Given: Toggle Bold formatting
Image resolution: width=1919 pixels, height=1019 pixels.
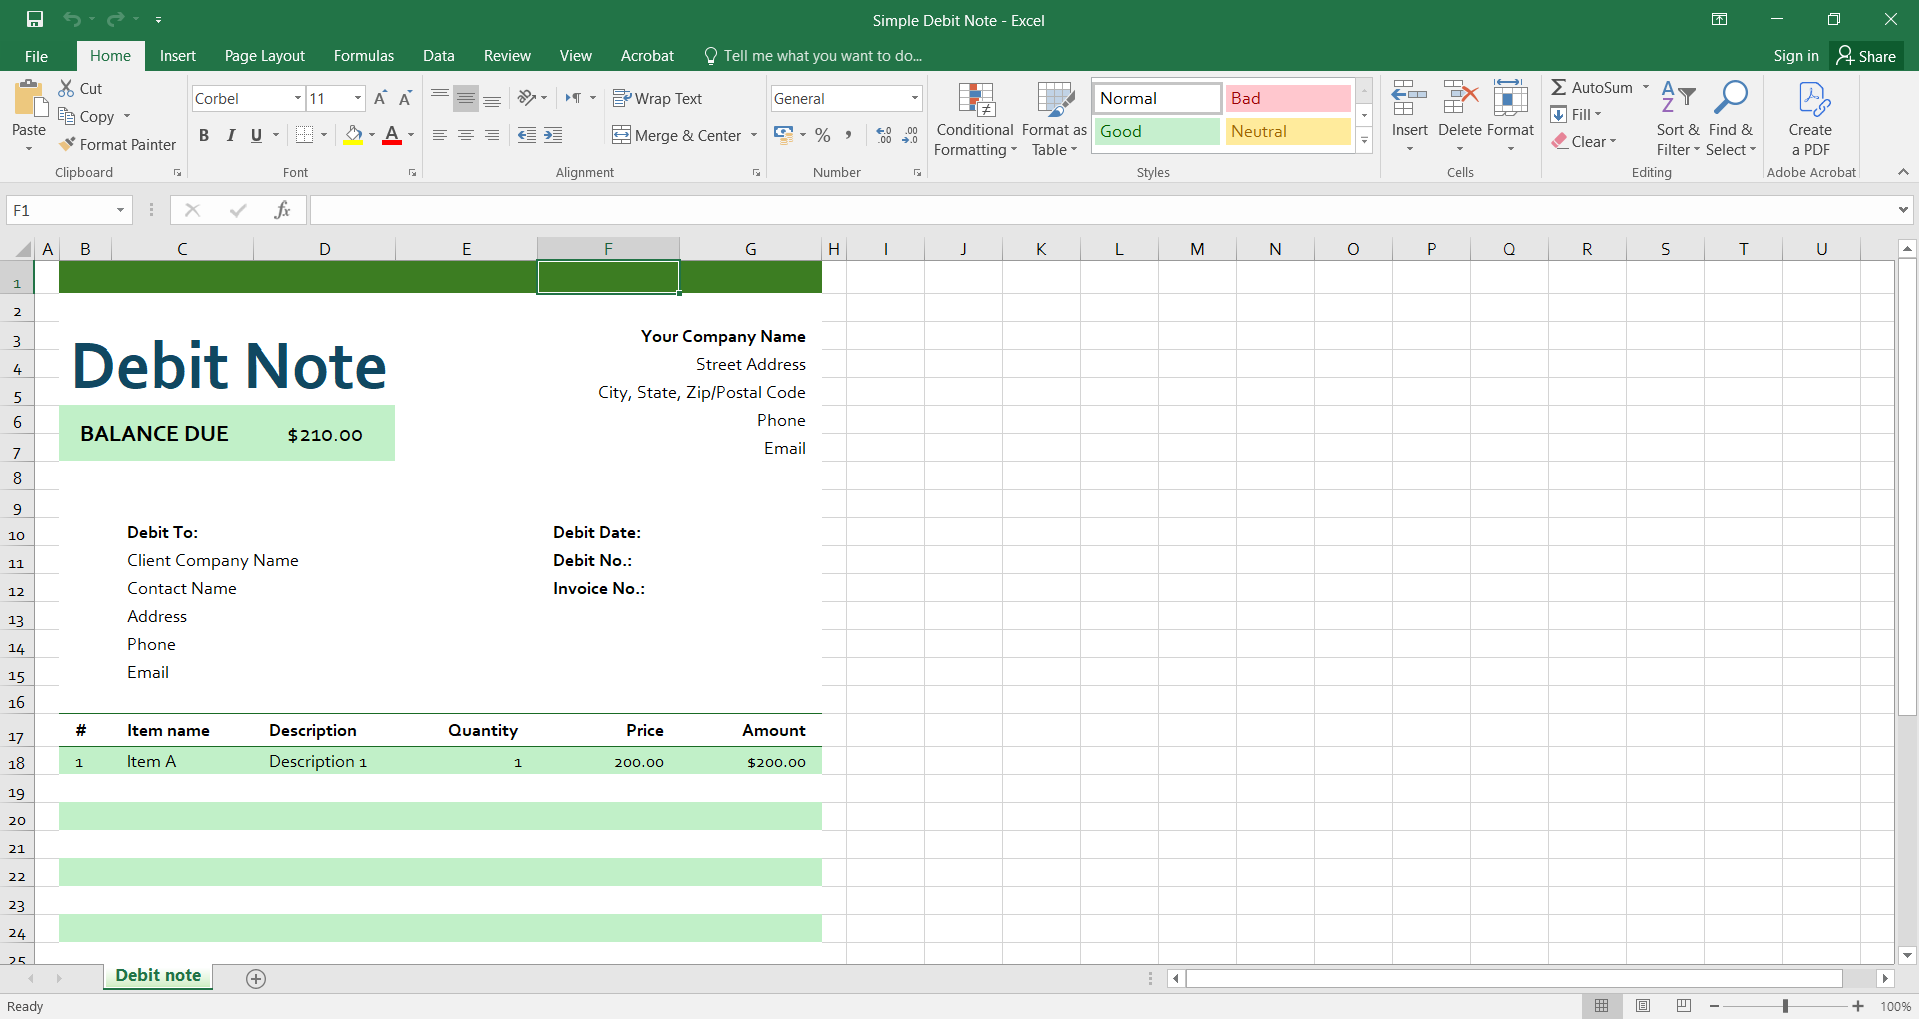Looking at the screenshot, I should pyautogui.click(x=204, y=135).
